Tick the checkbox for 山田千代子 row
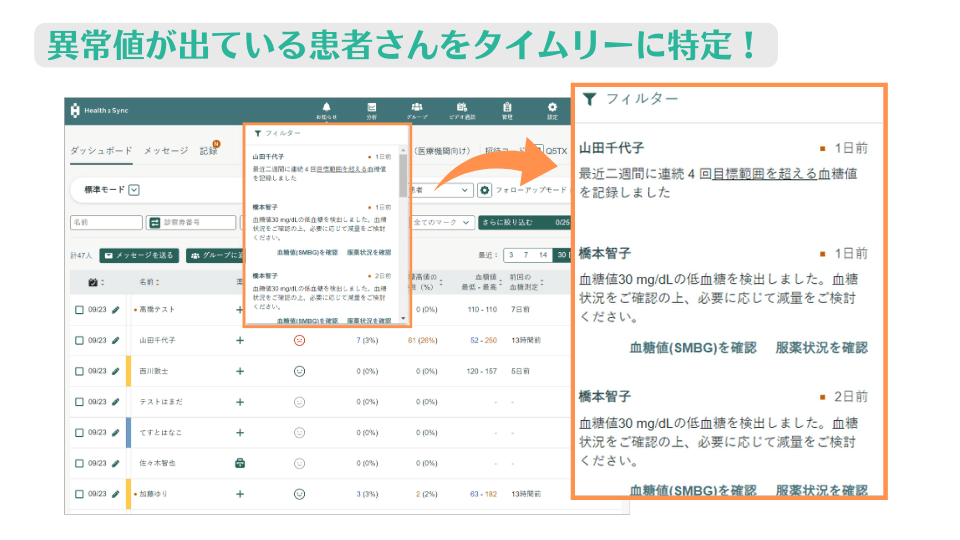The image size is (960, 540). click(80, 340)
